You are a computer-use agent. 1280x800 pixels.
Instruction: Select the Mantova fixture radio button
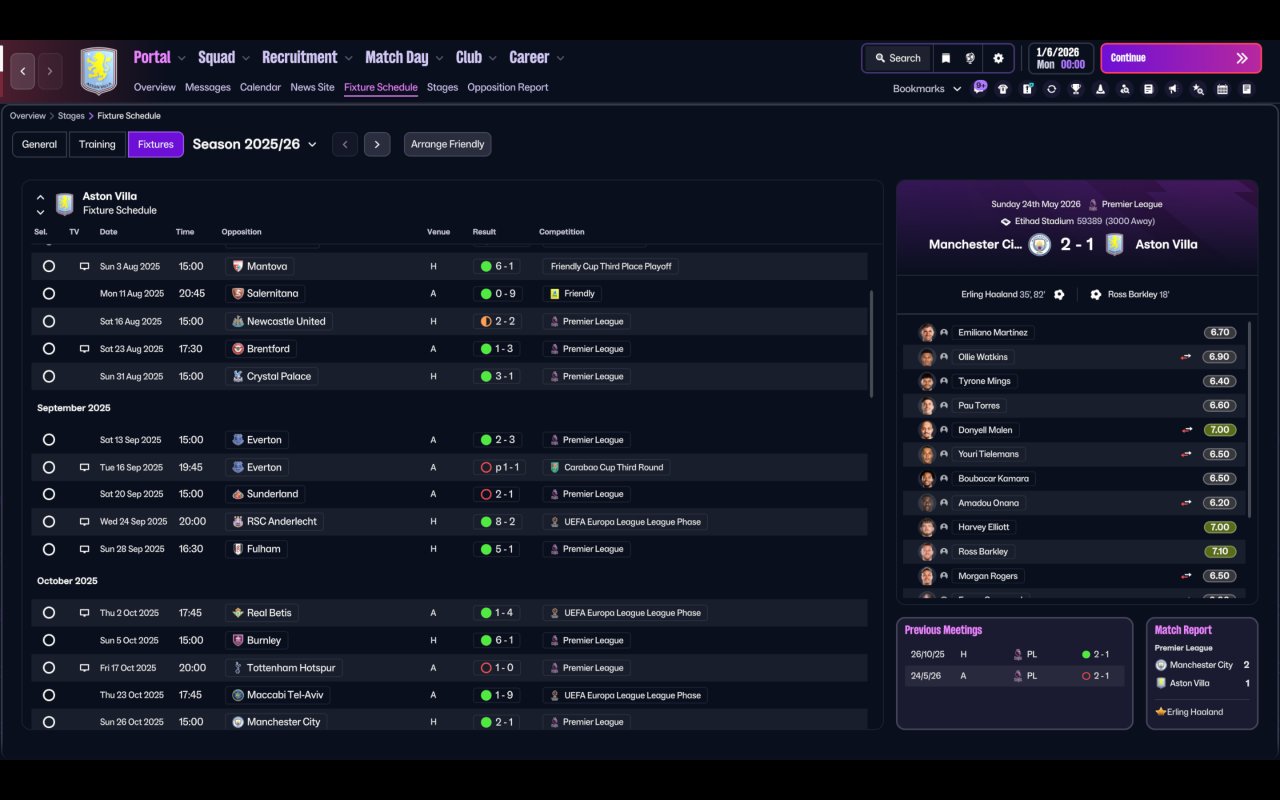(49, 267)
